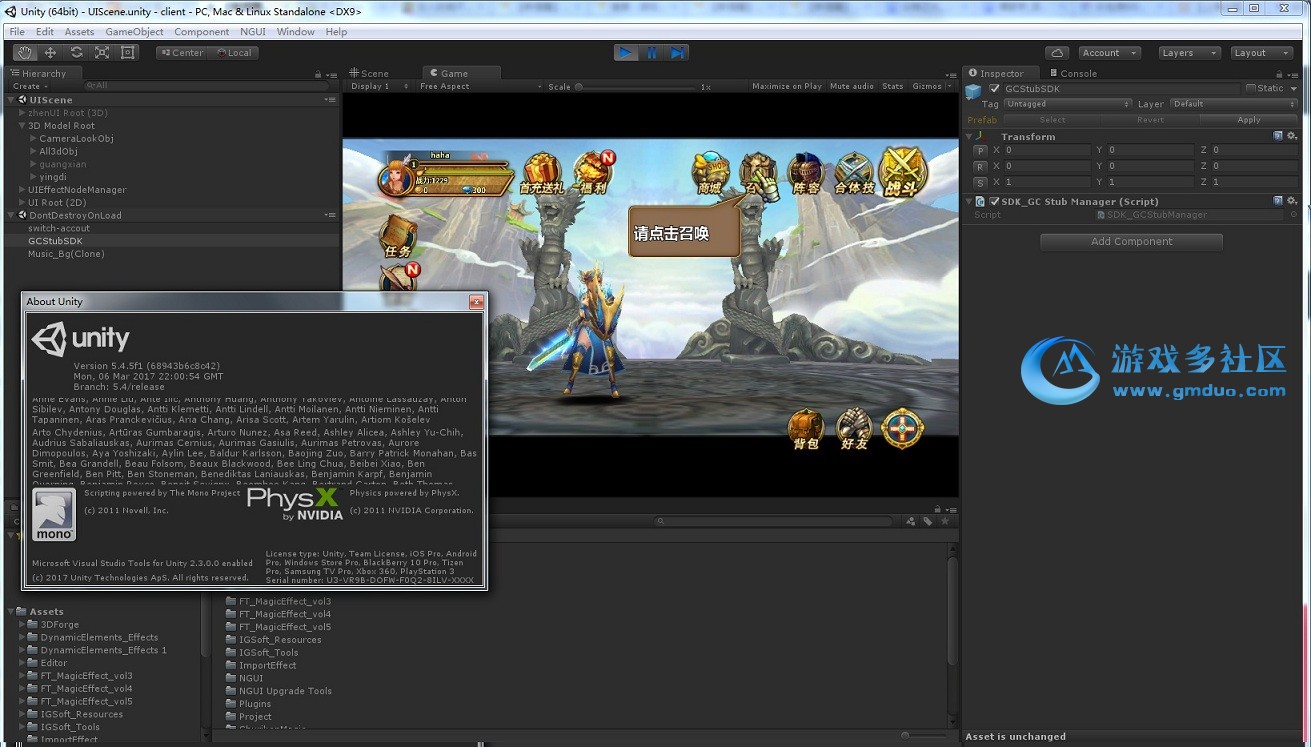Tap the quest scroll icon in game
The image size is (1311, 747).
tap(398, 238)
